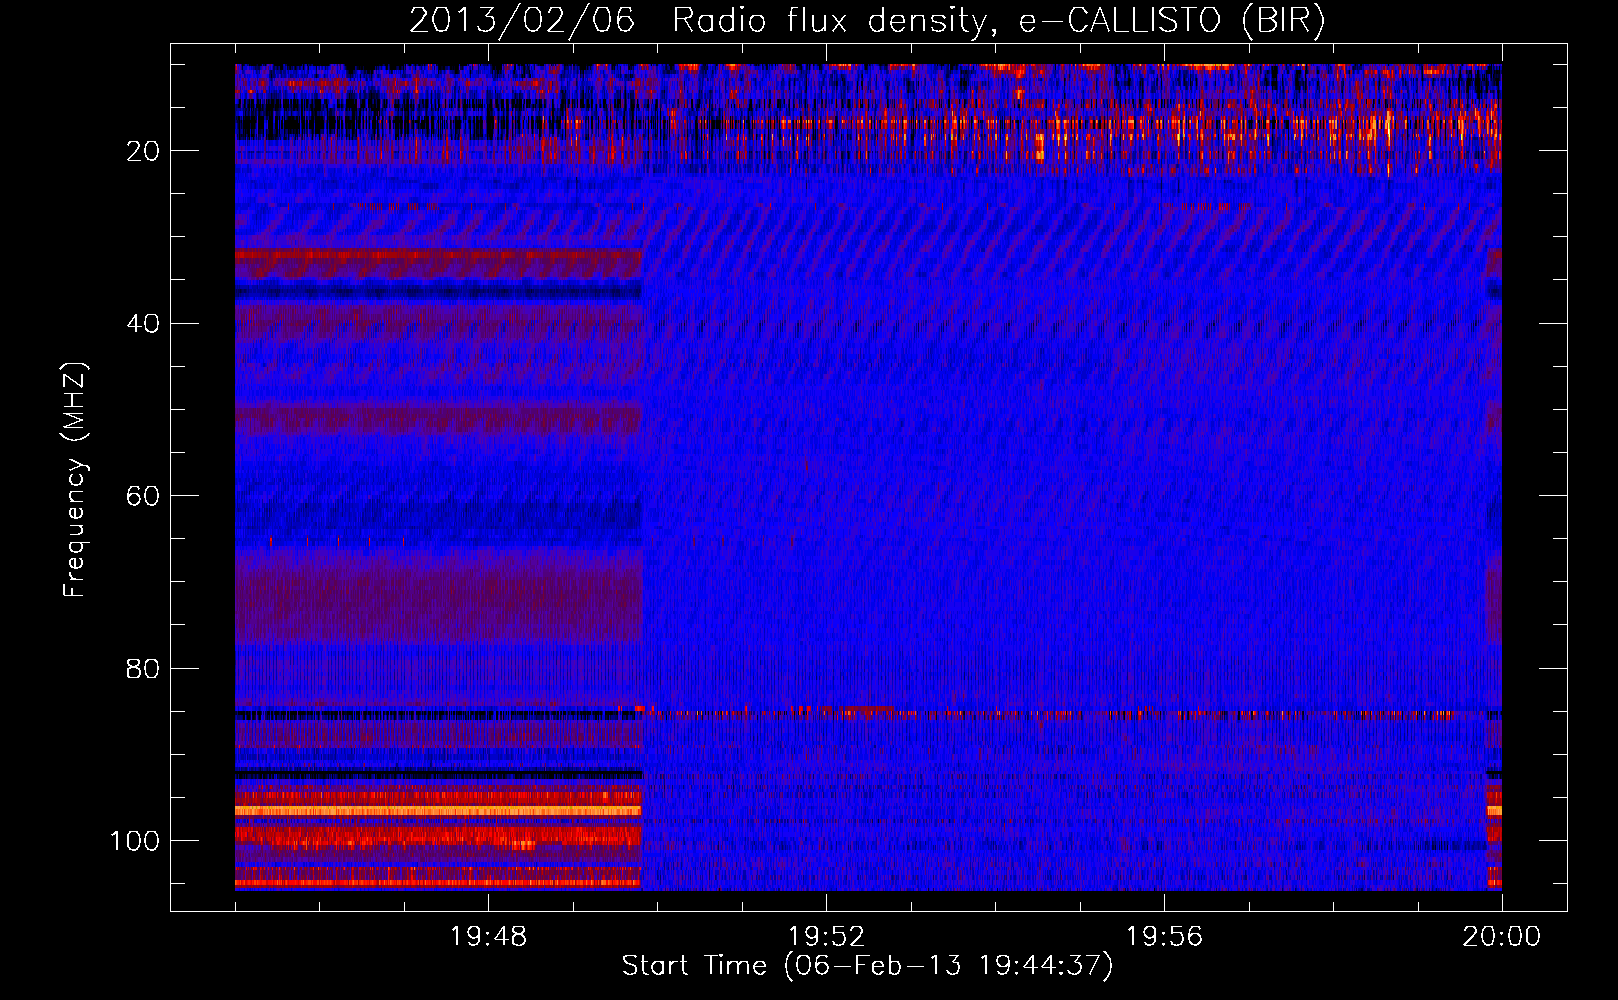The image size is (1618, 1000).
Task: Click the 19:48 time tick label
Action: pyautogui.click(x=488, y=937)
